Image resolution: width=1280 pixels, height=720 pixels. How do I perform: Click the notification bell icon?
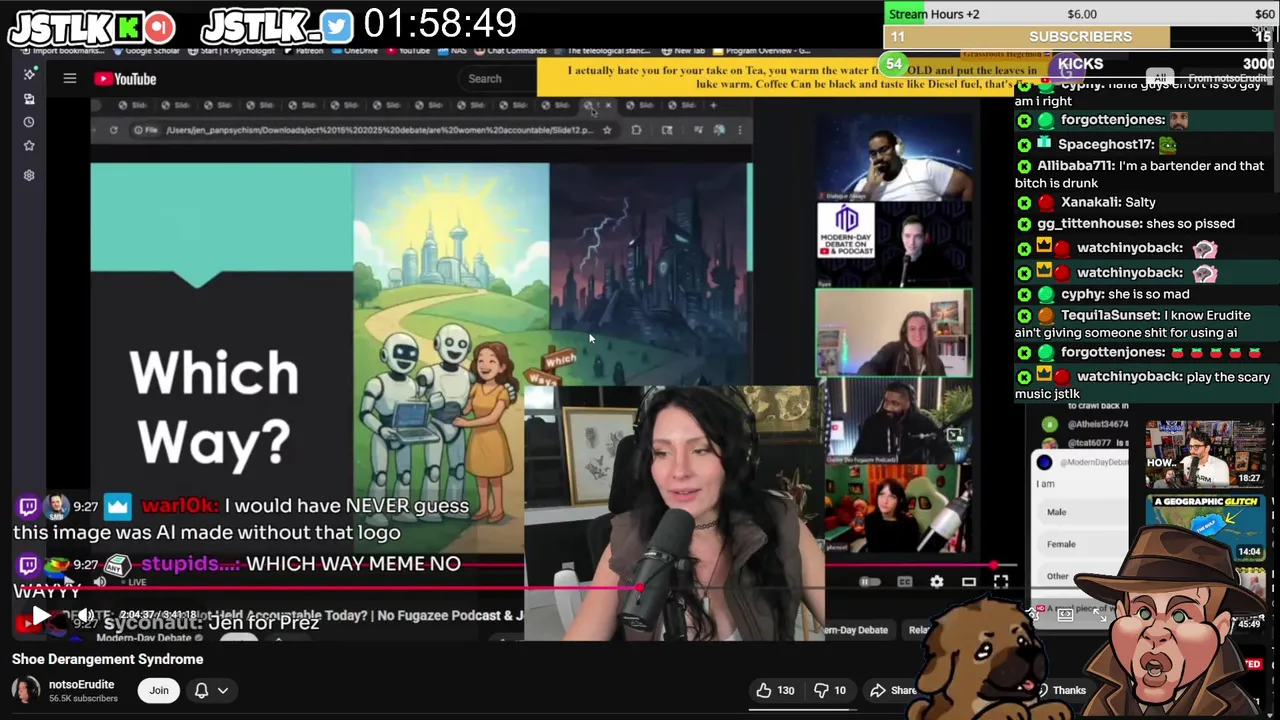click(201, 690)
